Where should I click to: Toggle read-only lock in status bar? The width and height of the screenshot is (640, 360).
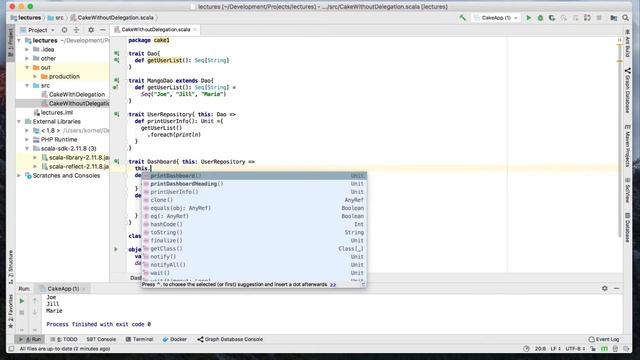tap(593, 349)
